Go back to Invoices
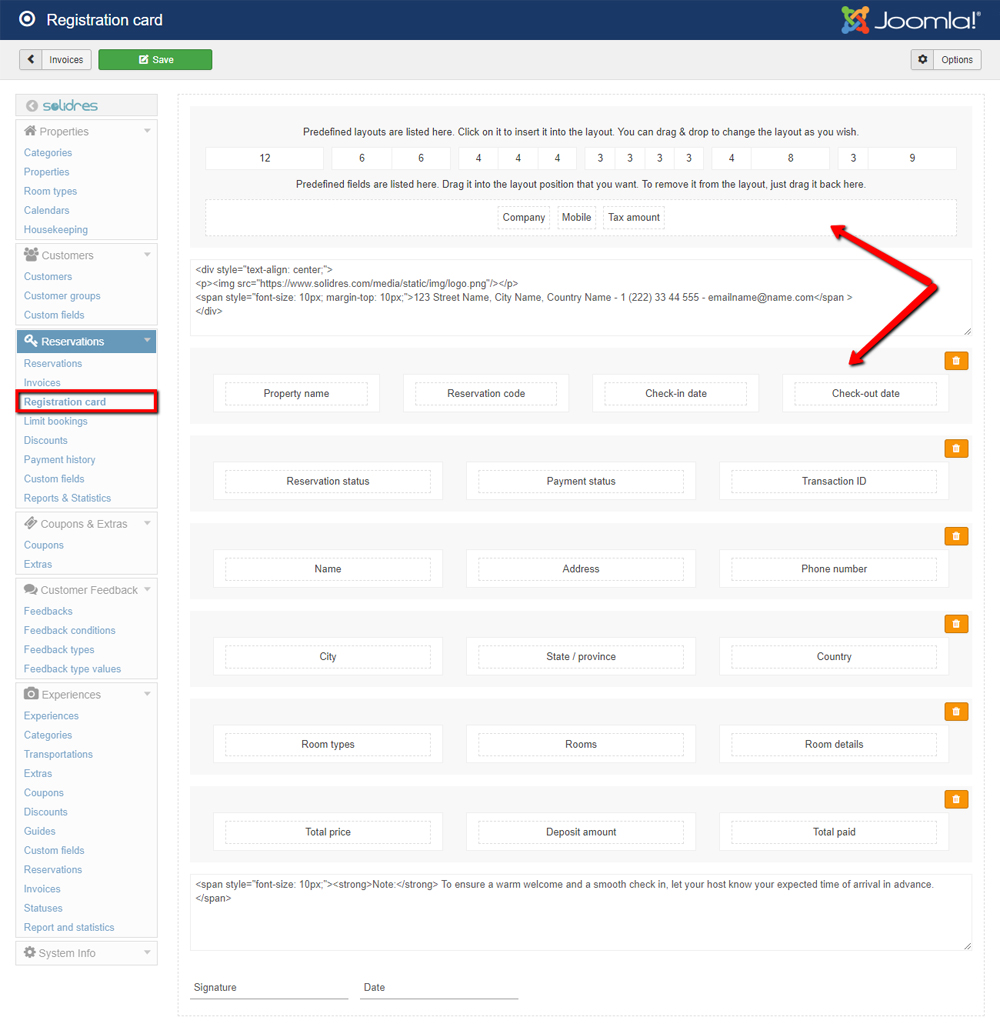The image size is (1000, 1025). (56, 60)
